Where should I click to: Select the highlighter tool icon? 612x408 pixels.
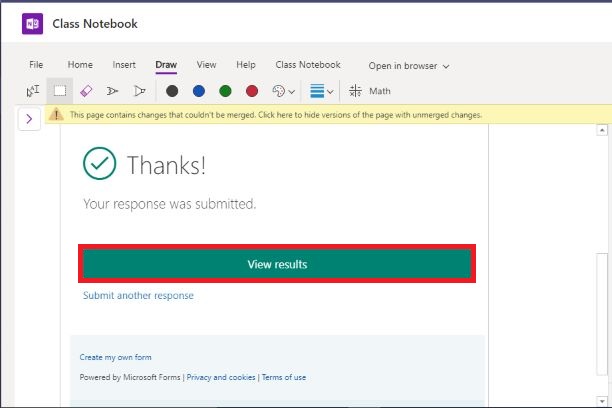point(139,91)
